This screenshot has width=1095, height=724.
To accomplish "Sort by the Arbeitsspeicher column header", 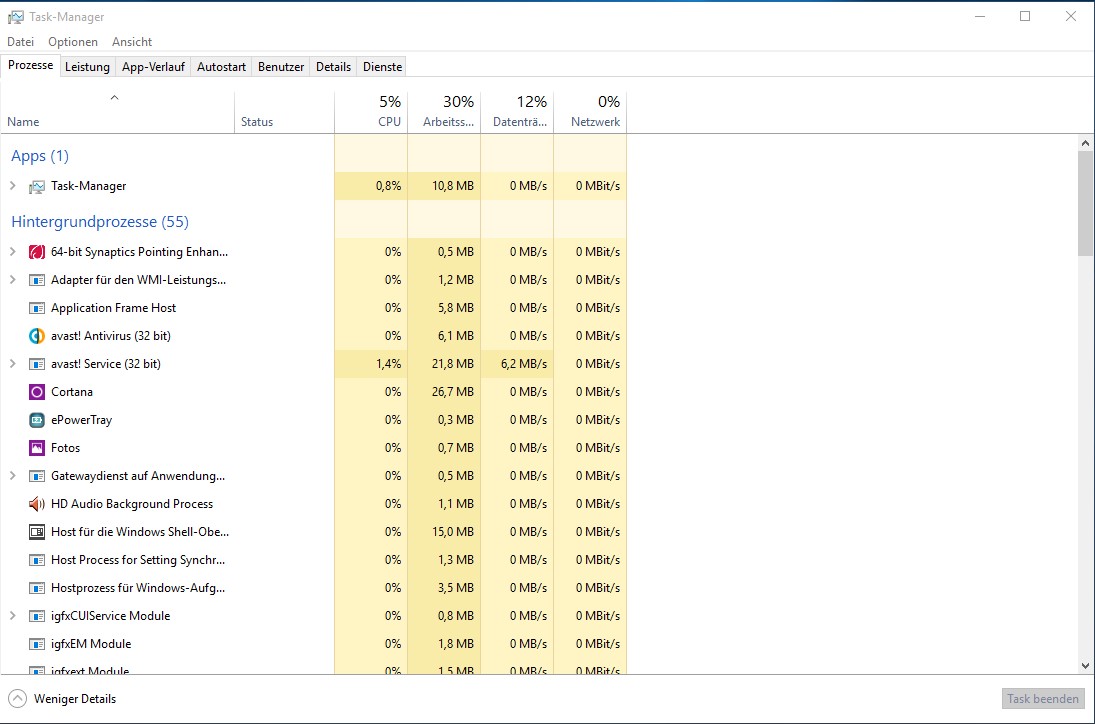I will click(x=445, y=112).
